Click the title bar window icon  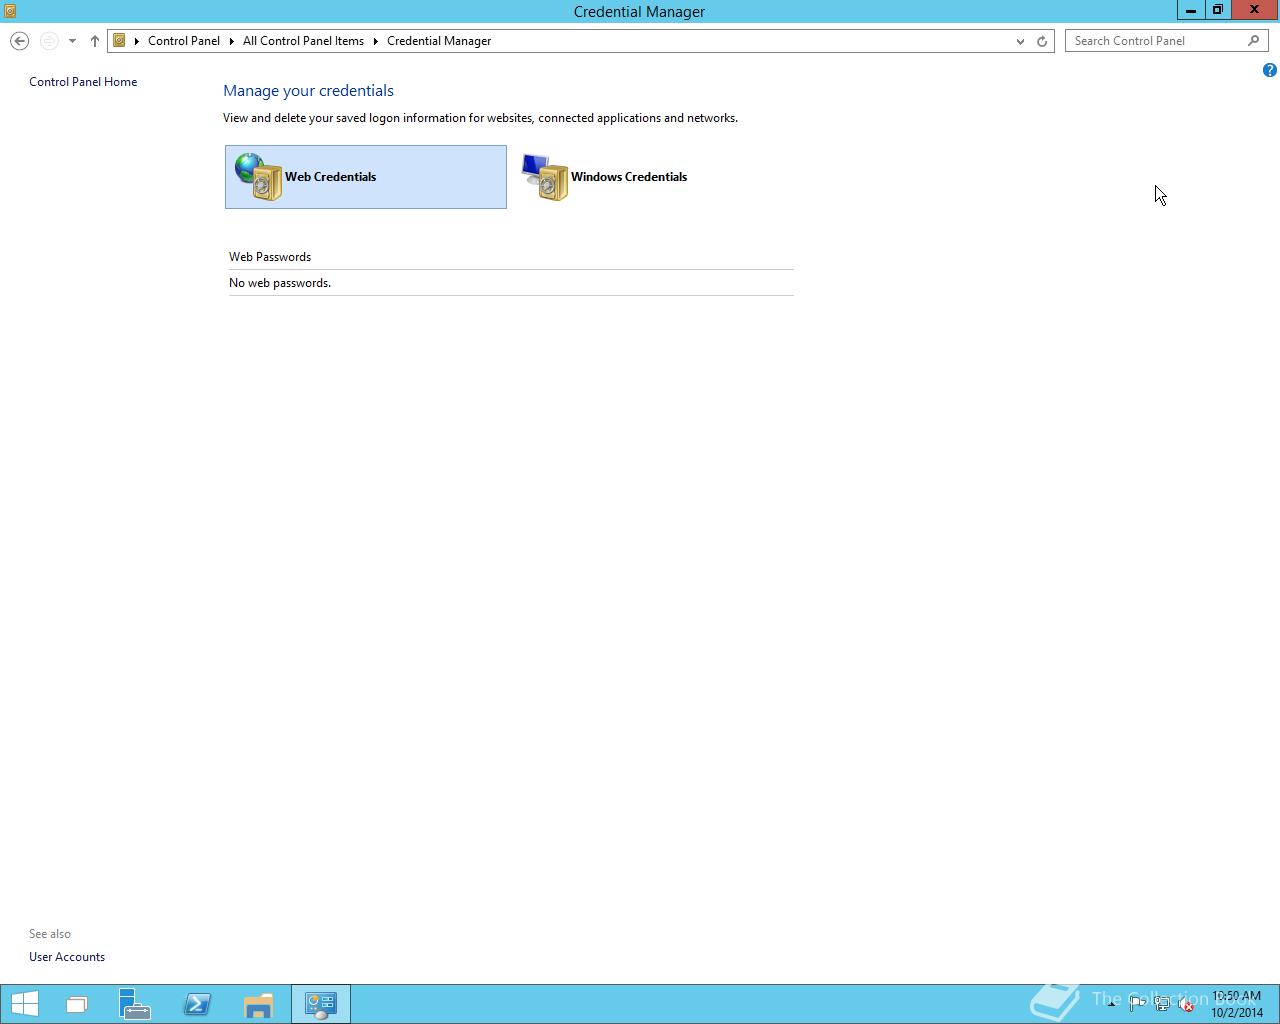point(10,11)
